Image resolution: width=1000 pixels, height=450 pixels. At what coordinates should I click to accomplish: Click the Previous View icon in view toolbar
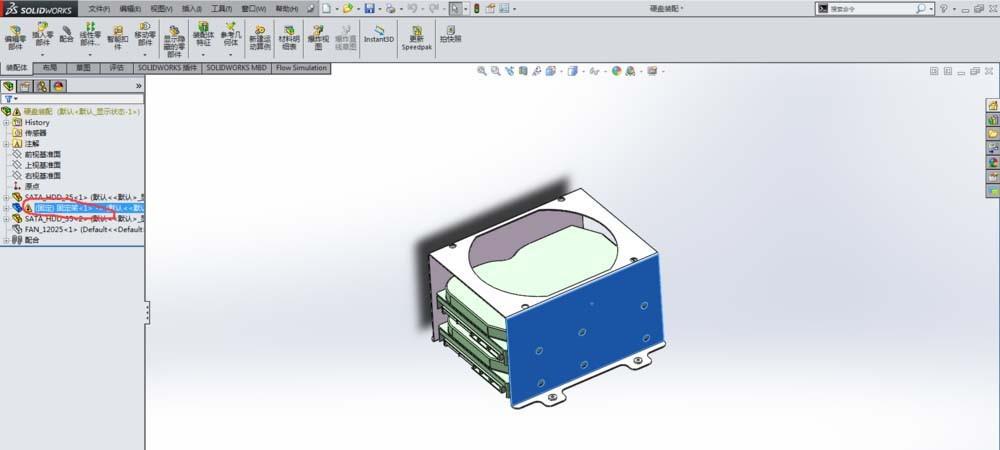click(510, 71)
